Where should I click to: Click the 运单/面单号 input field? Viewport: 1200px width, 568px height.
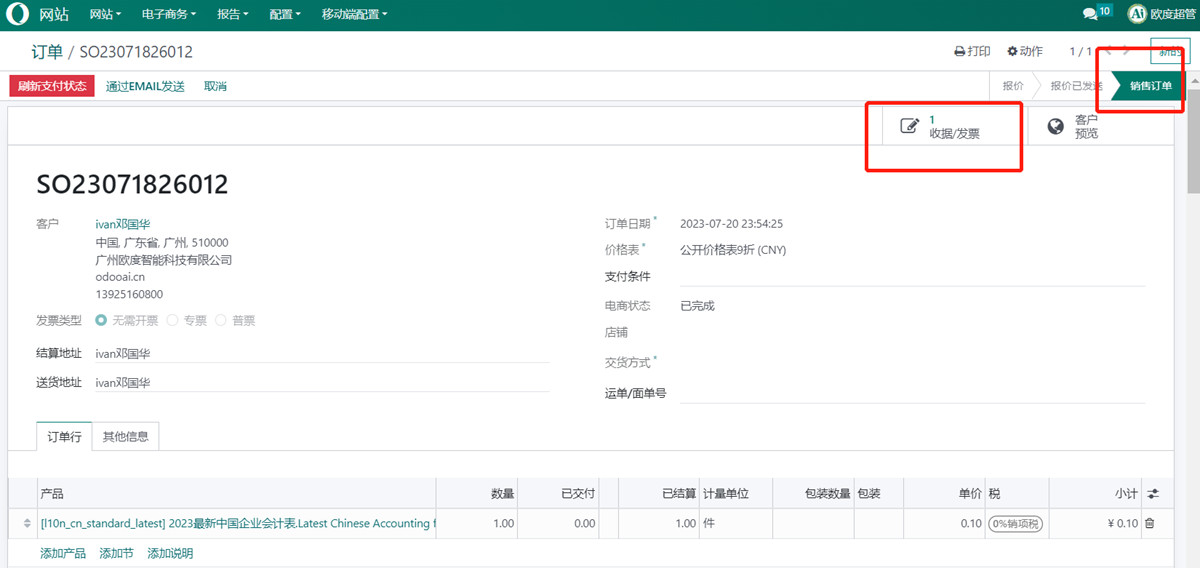click(910, 393)
